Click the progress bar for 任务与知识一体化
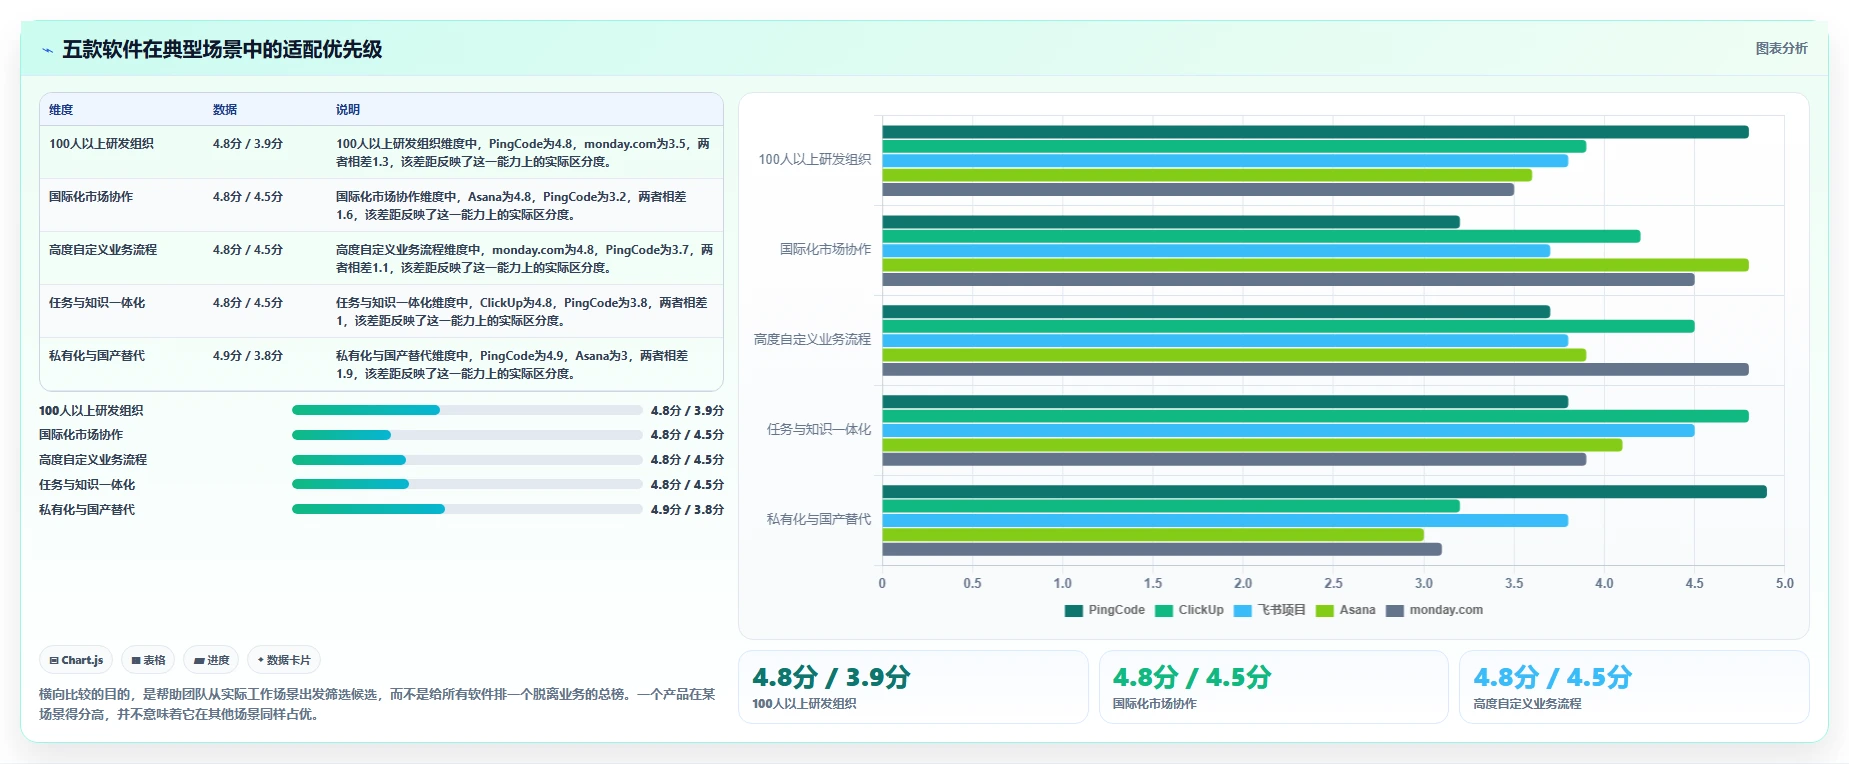 click(x=467, y=484)
